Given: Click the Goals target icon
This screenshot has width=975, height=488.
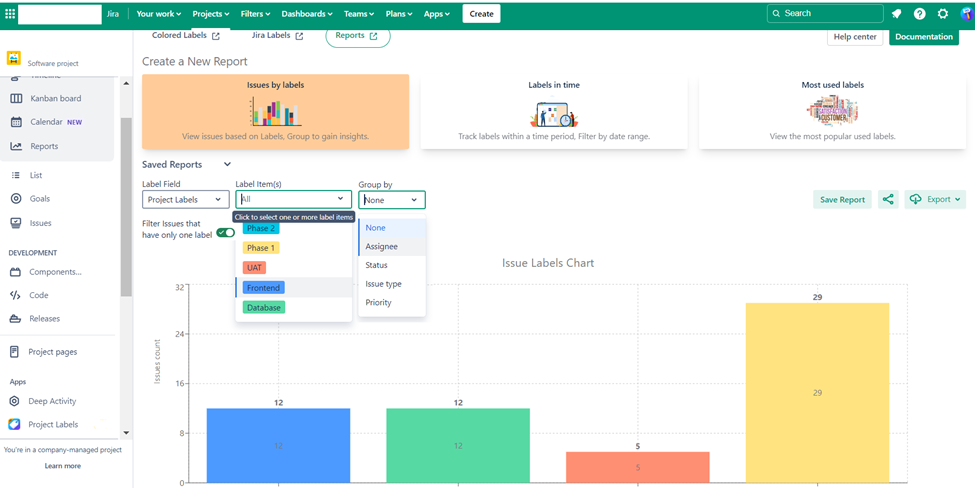Looking at the screenshot, I should (16, 199).
